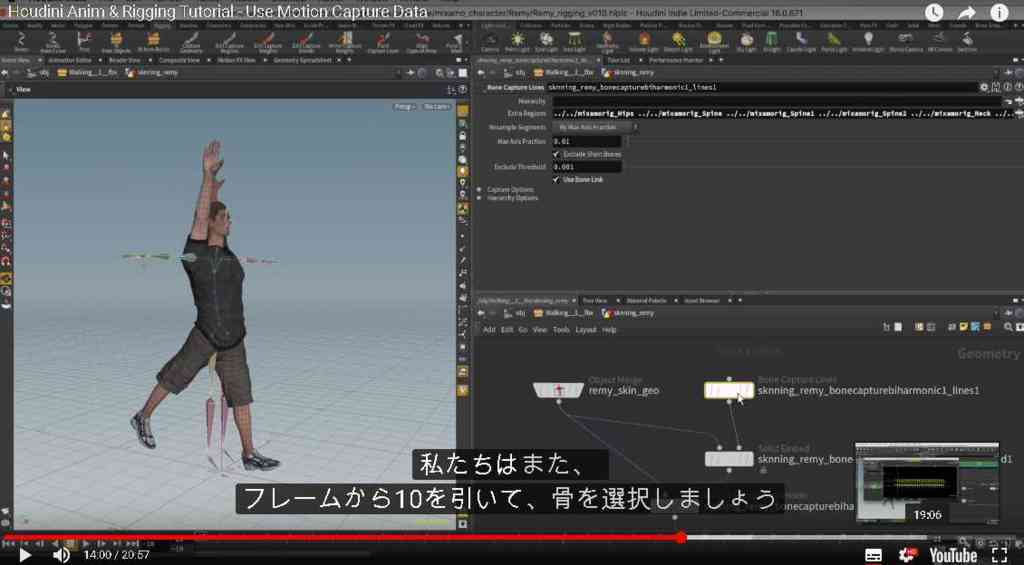The image size is (1024, 565).
Task: Seek using the red progress bar handle
Action: [681, 538]
